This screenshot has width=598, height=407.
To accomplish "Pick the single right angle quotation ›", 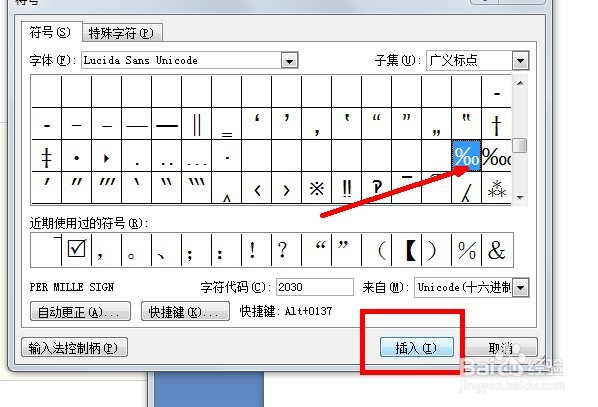I will [x=286, y=188].
